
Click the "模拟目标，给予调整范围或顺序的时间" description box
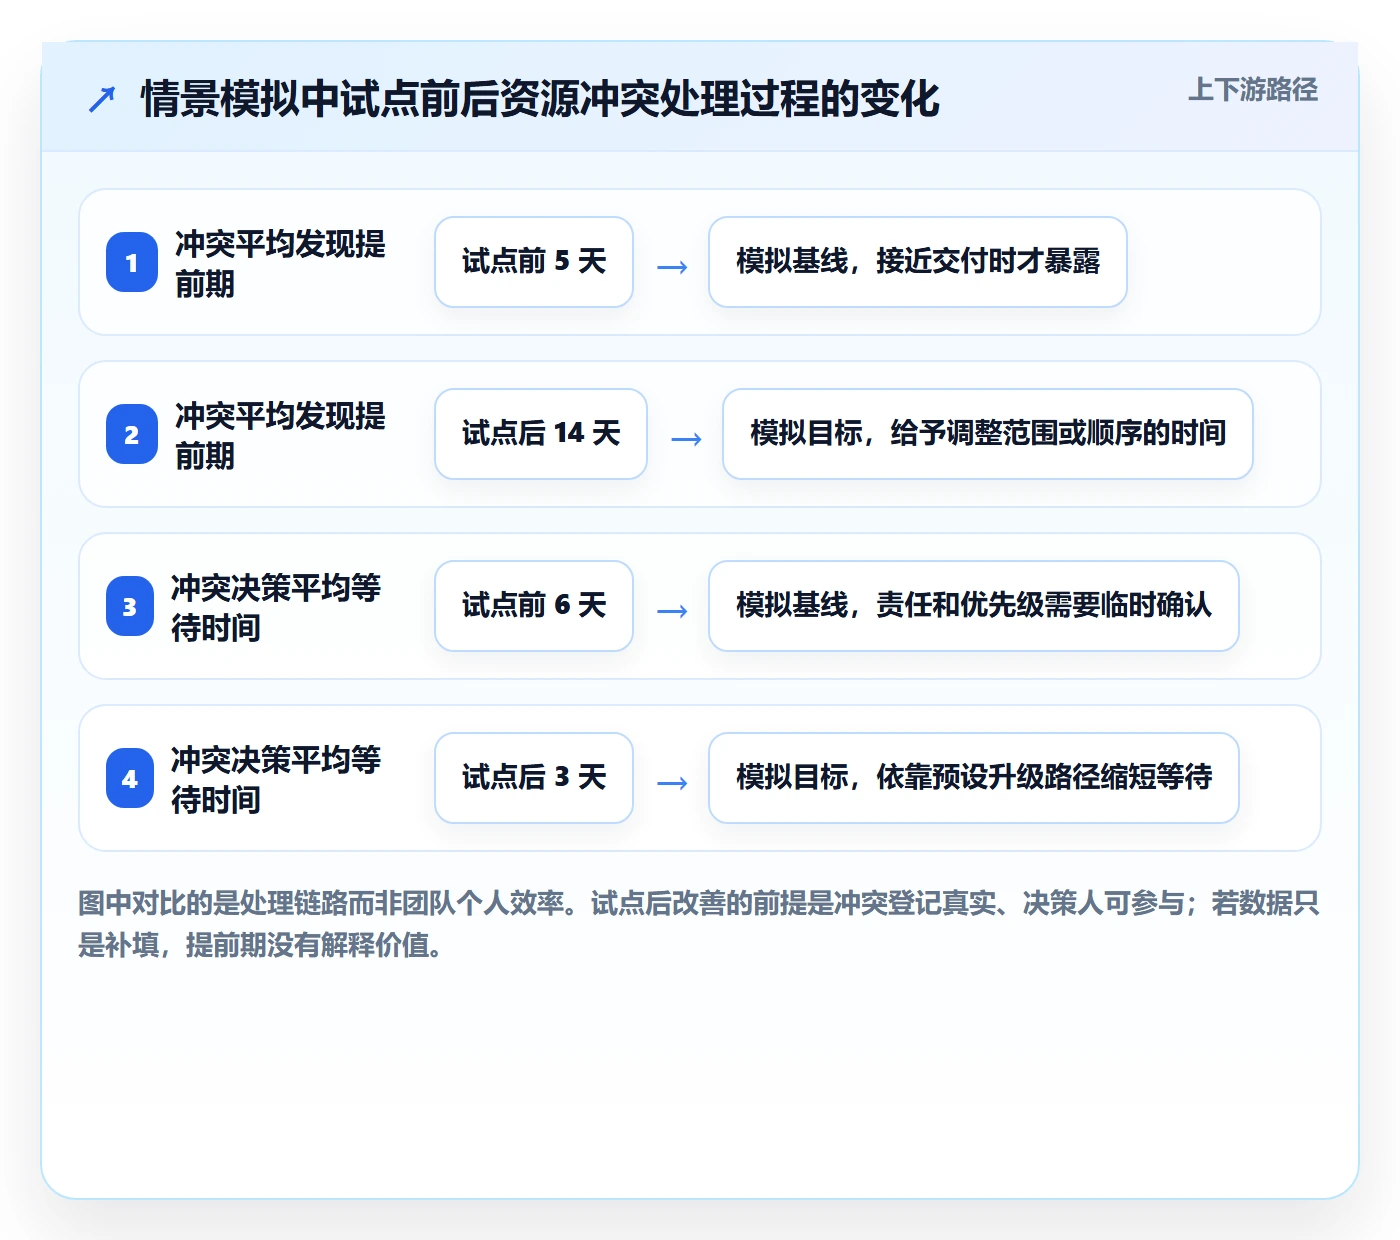pyautogui.click(x=988, y=434)
